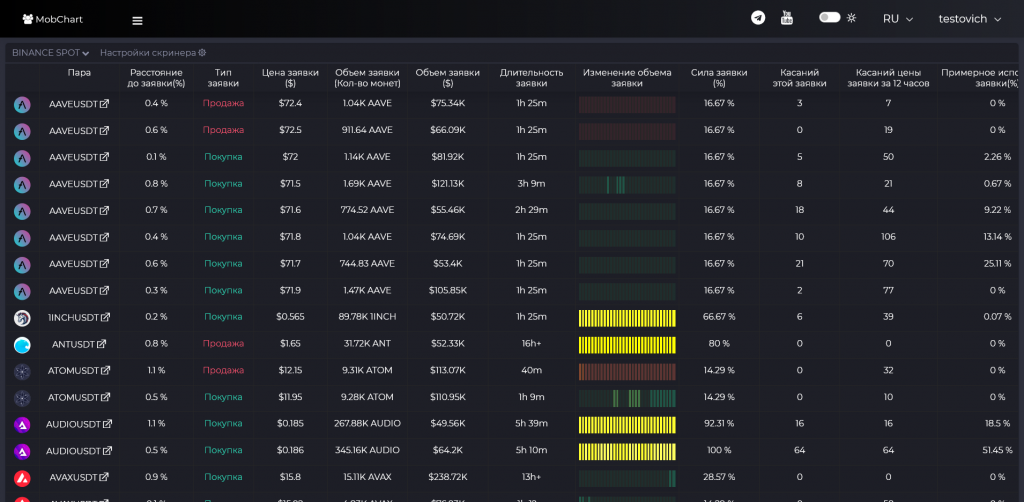Click the 89.78K 1INCH volume cell
This screenshot has width=1024, height=502.
coord(367,317)
